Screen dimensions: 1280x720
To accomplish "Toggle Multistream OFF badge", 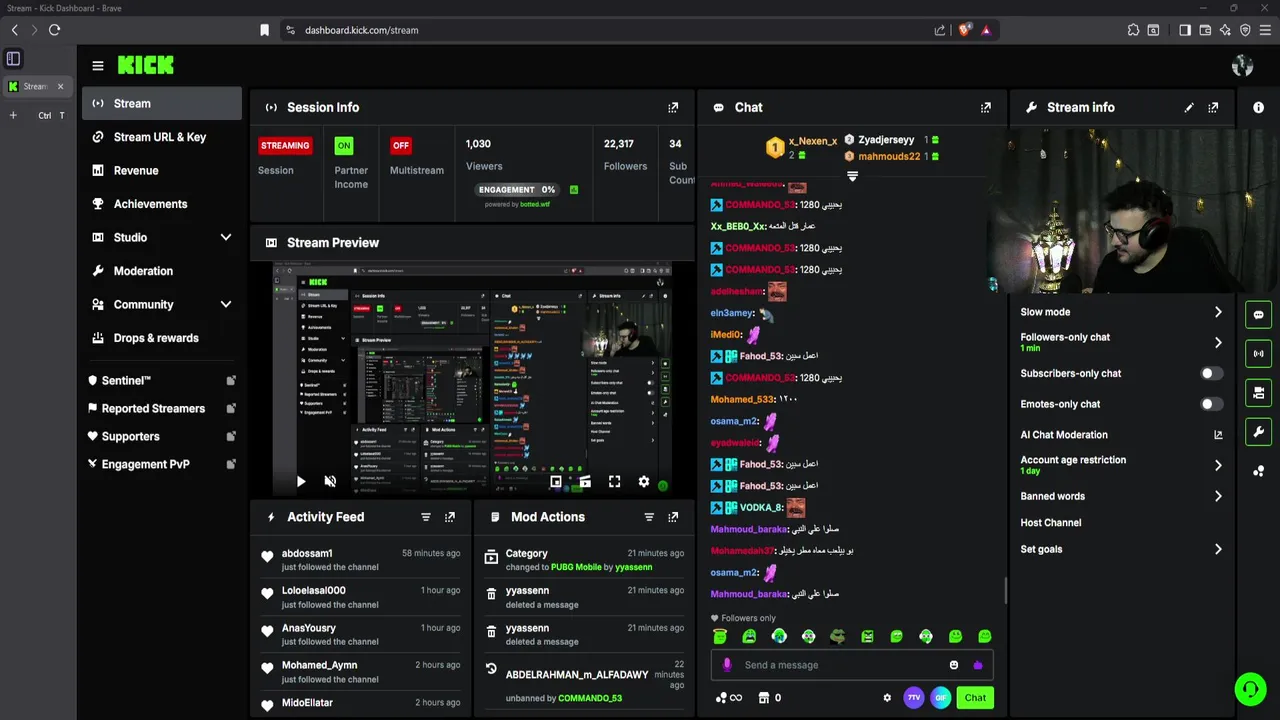I will pyautogui.click(x=401, y=145).
